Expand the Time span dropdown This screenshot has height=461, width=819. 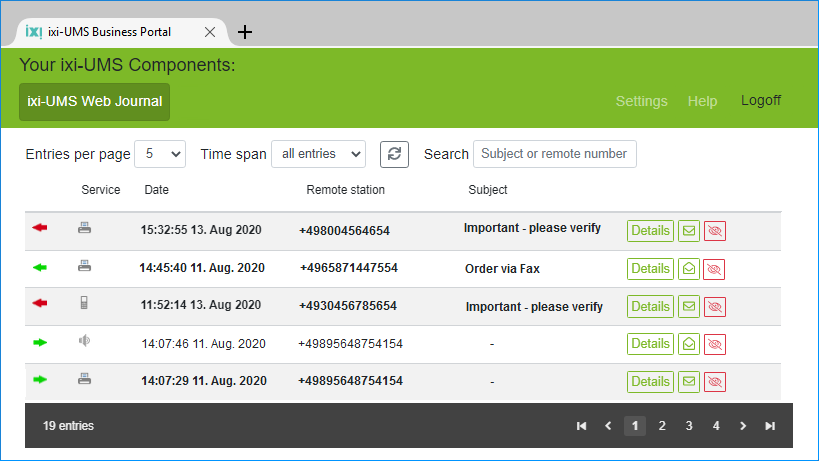[318, 154]
